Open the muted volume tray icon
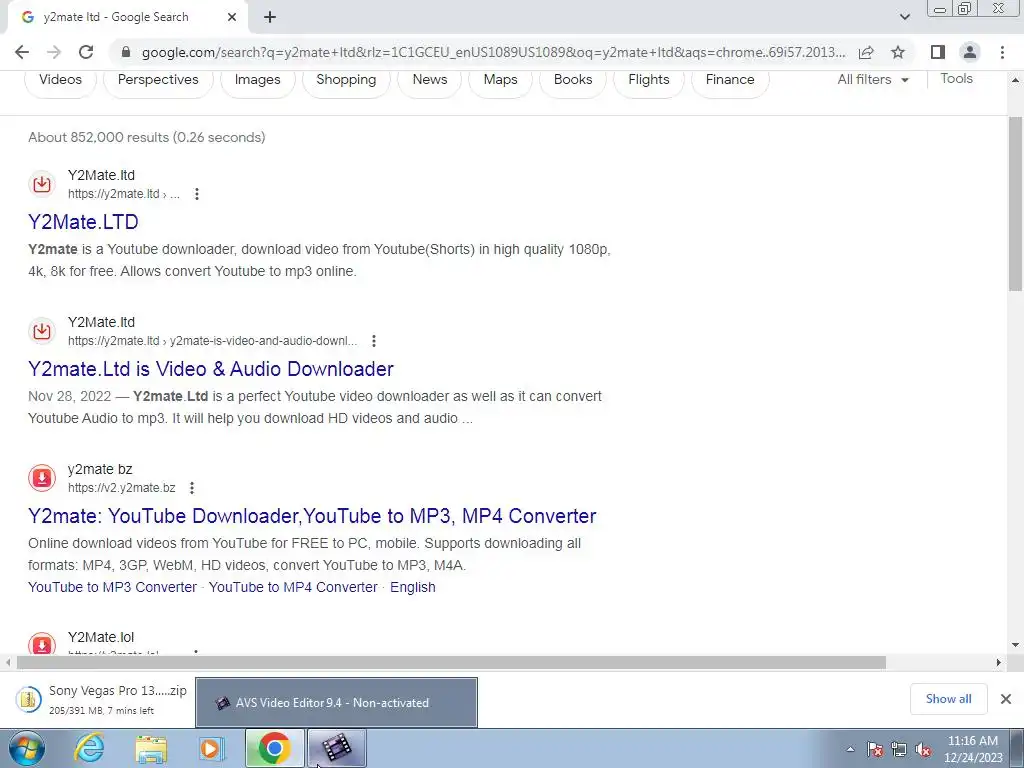 coord(923,750)
